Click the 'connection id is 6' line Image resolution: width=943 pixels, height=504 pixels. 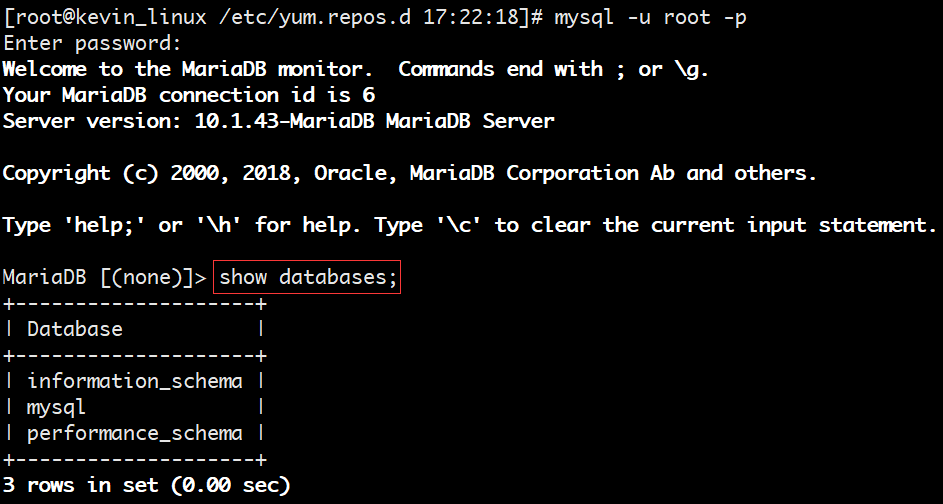pyautogui.click(x=189, y=95)
